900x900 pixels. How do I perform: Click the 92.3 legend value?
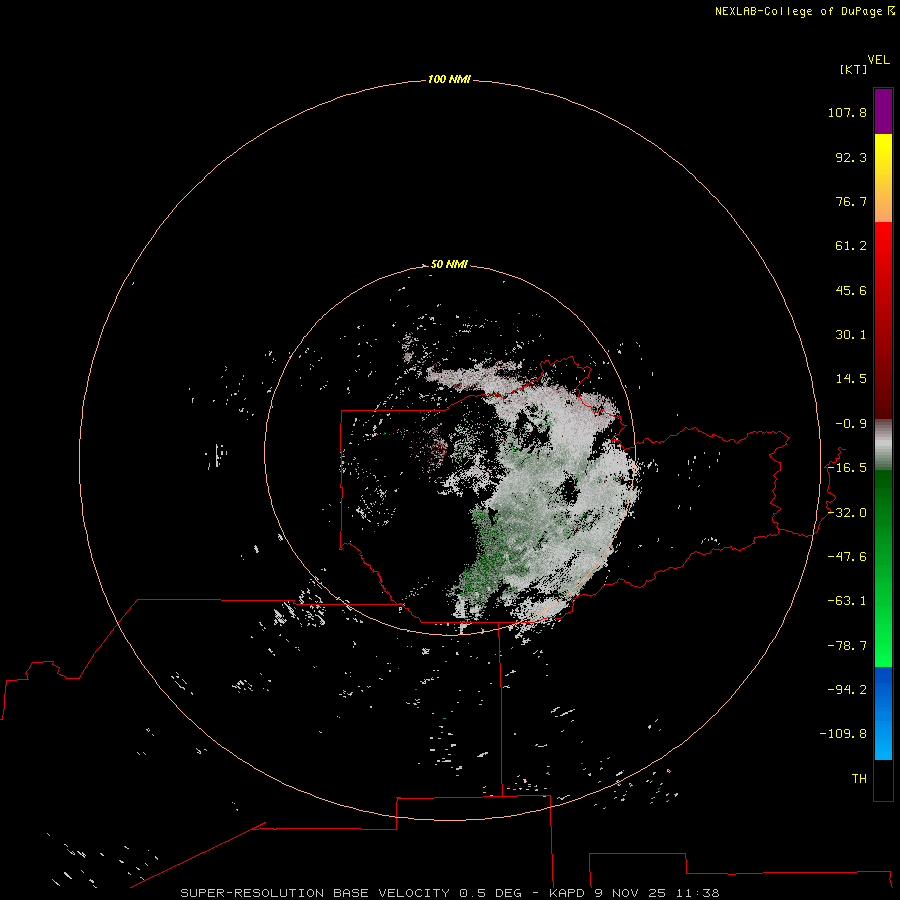(851, 157)
